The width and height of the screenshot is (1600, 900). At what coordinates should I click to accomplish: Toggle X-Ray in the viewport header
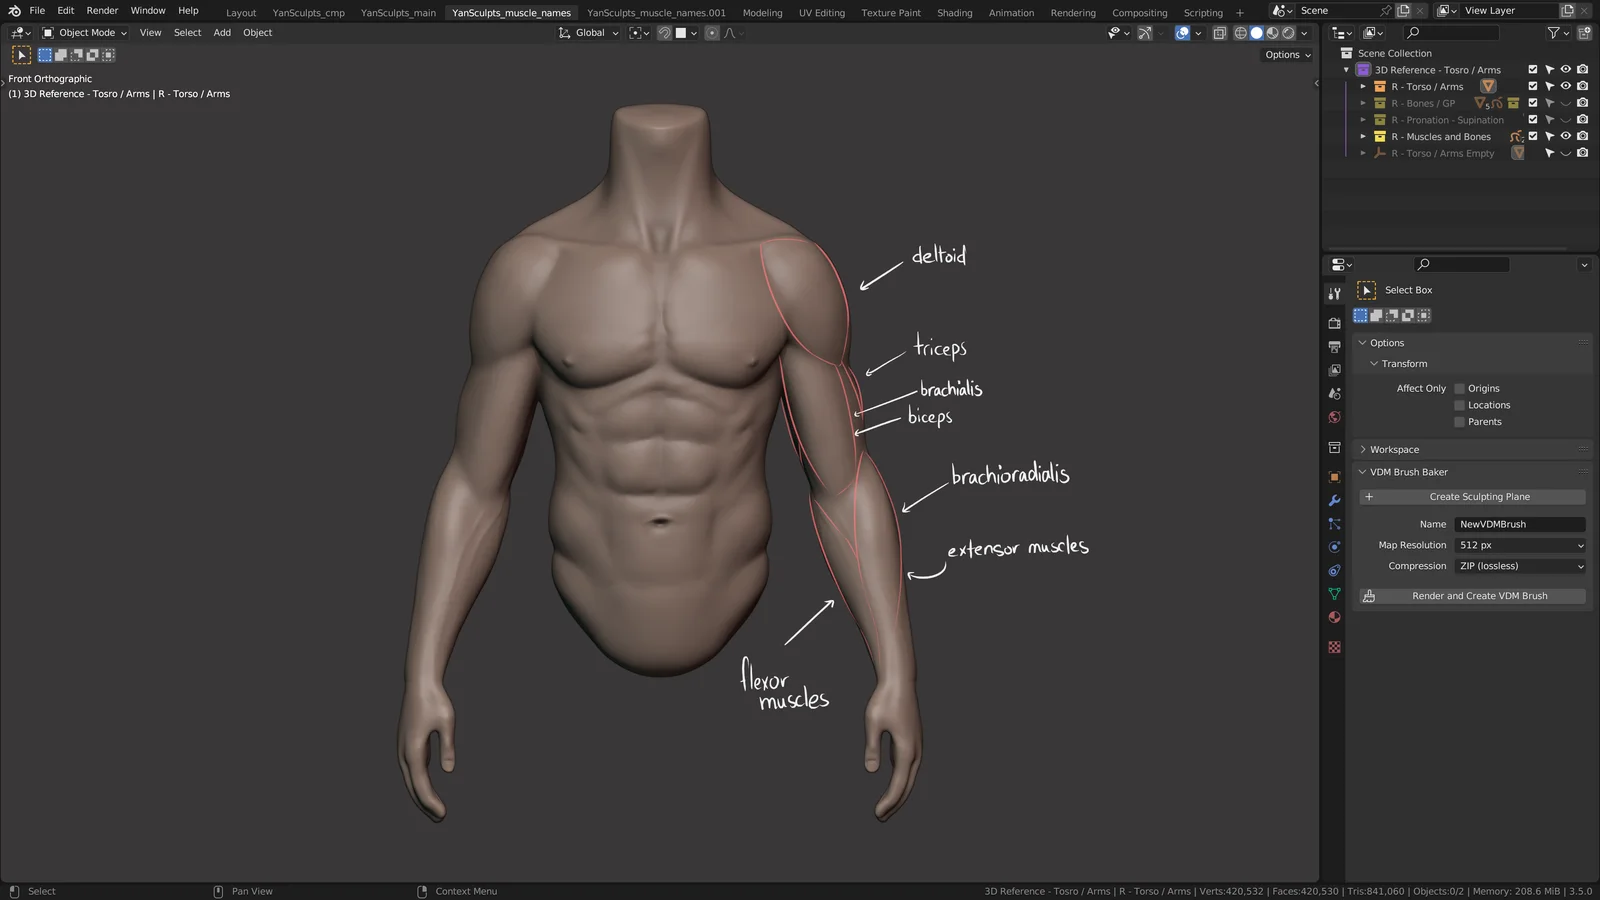click(1220, 33)
